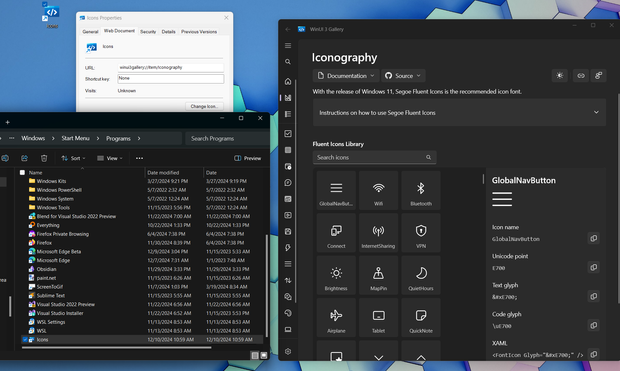
Task: Click the Search icons field
Action: click(x=374, y=157)
